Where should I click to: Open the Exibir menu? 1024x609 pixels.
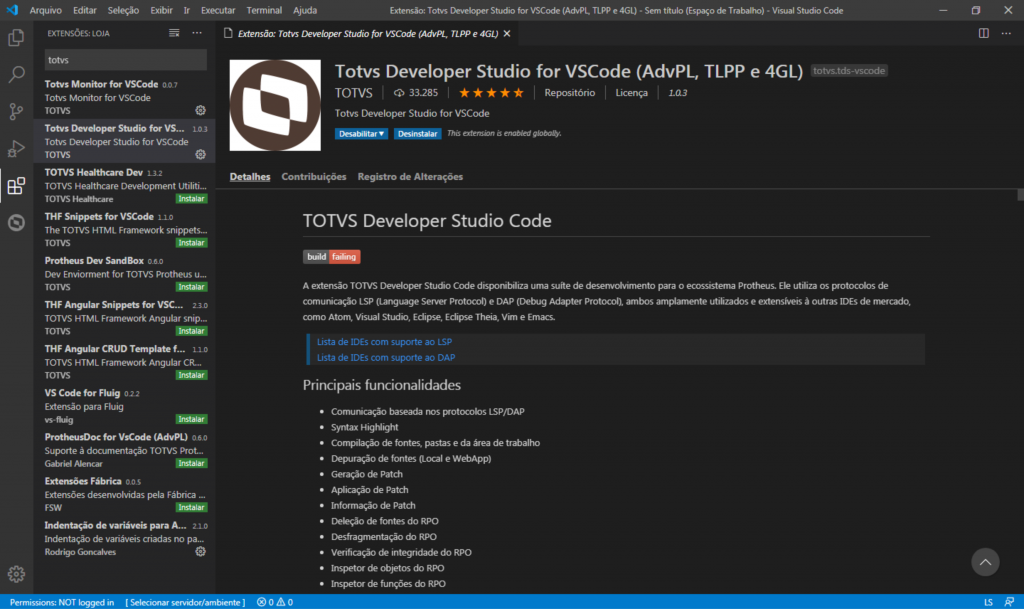pos(161,10)
